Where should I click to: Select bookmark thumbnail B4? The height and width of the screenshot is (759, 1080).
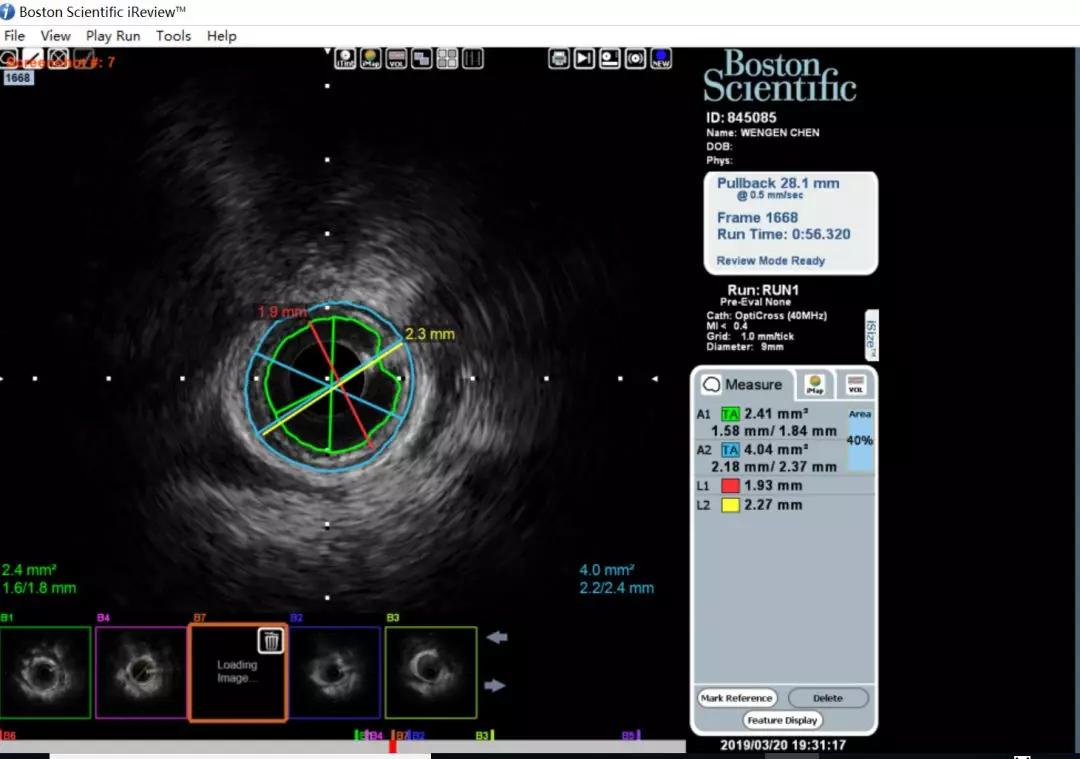coord(142,672)
